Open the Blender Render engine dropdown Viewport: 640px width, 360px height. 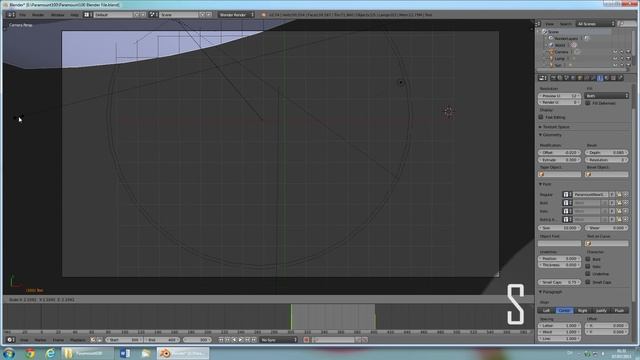click(236, 15)
